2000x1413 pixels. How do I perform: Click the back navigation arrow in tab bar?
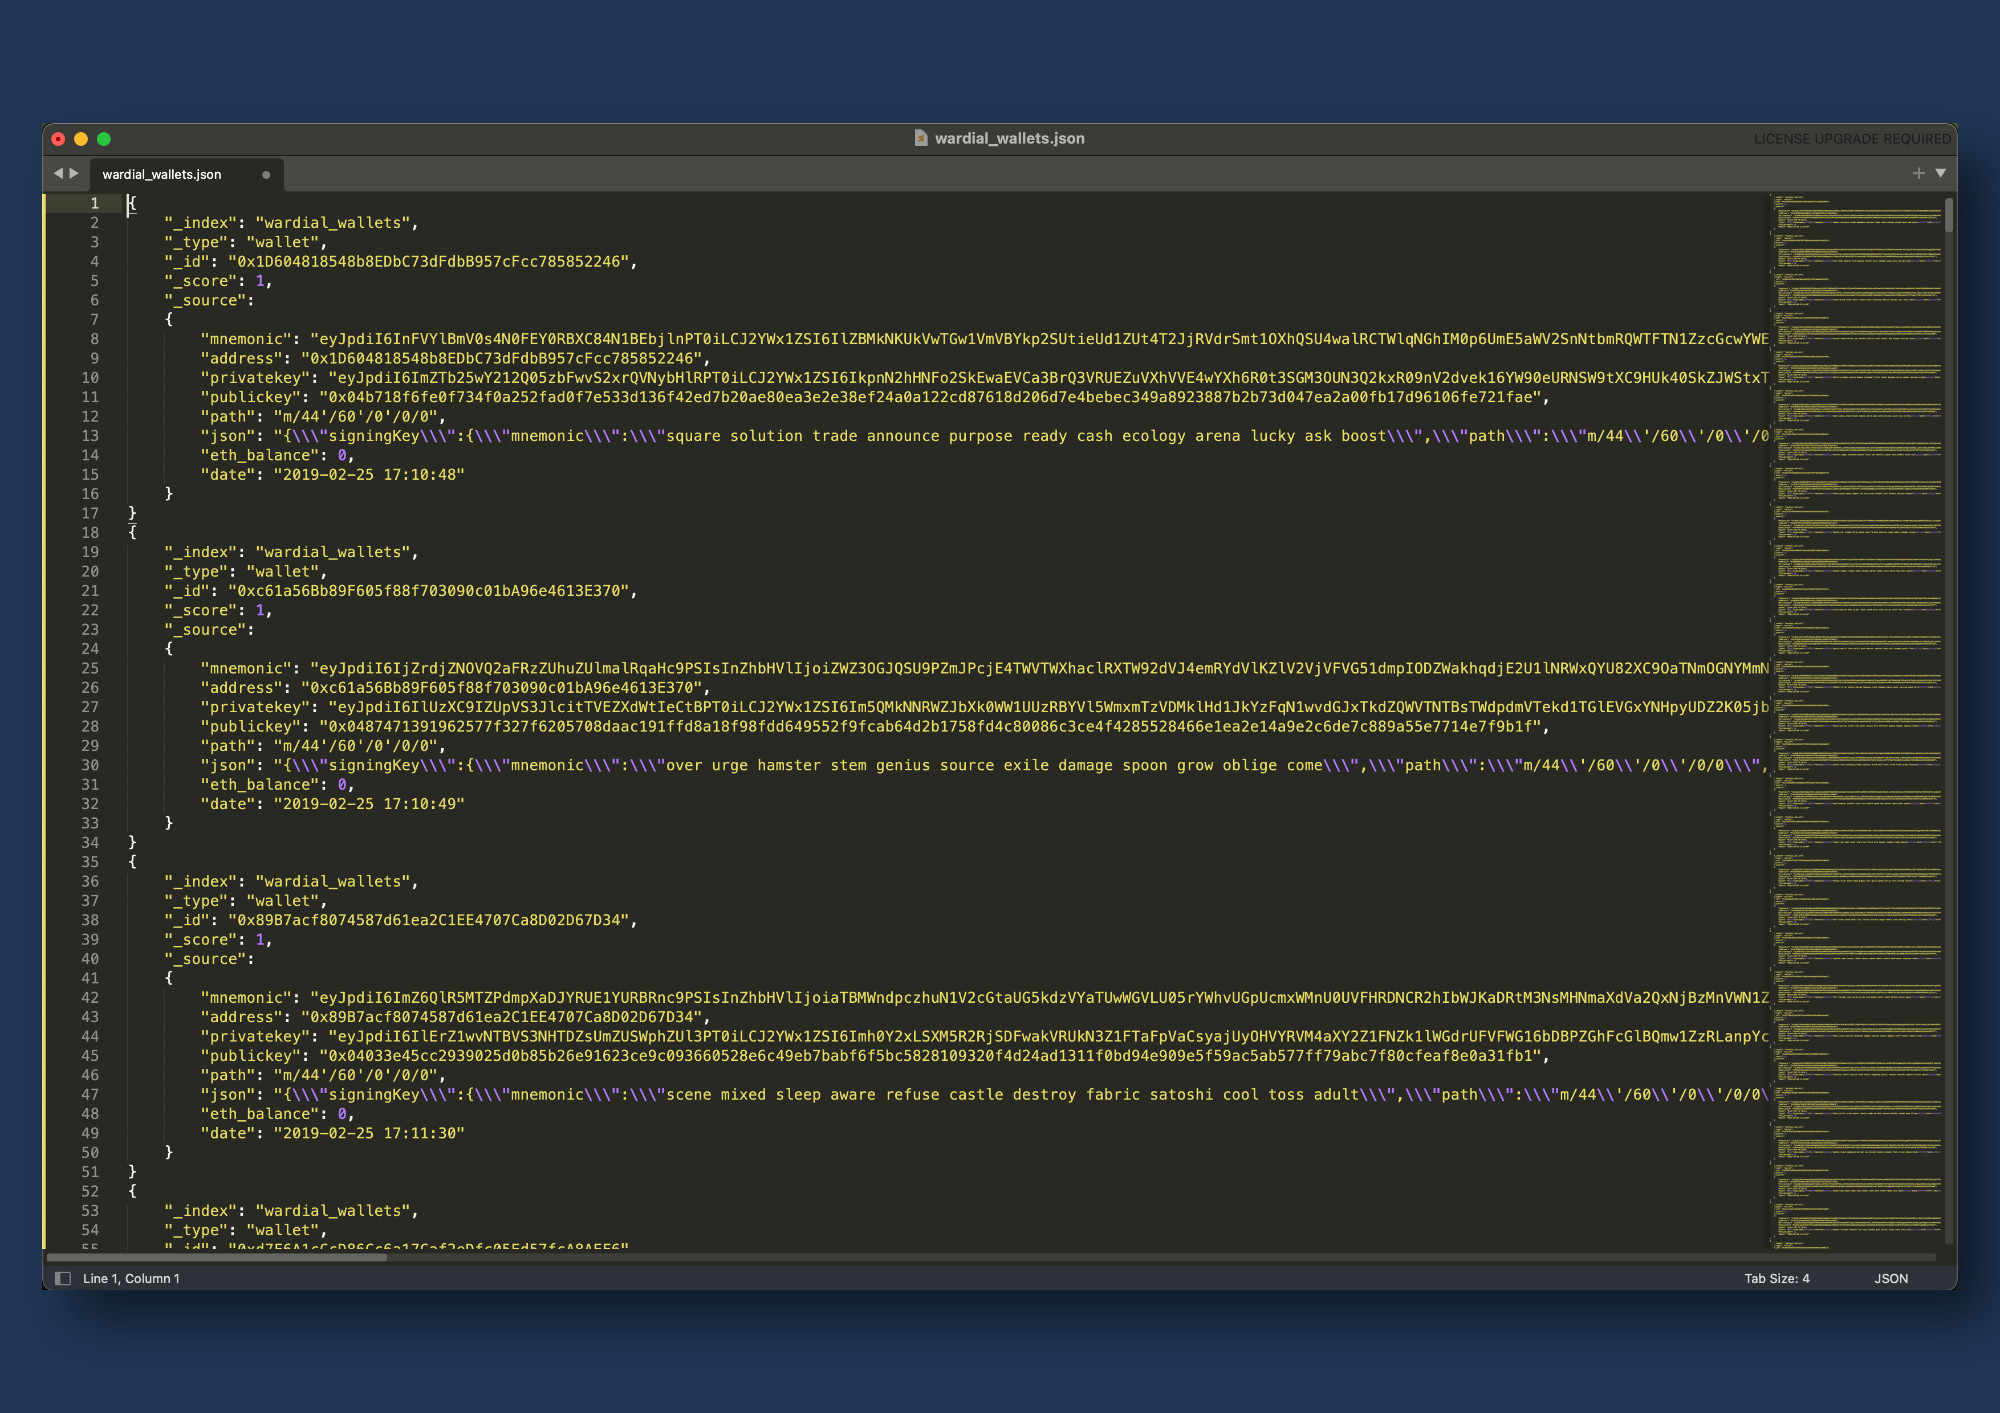(58, 173)
